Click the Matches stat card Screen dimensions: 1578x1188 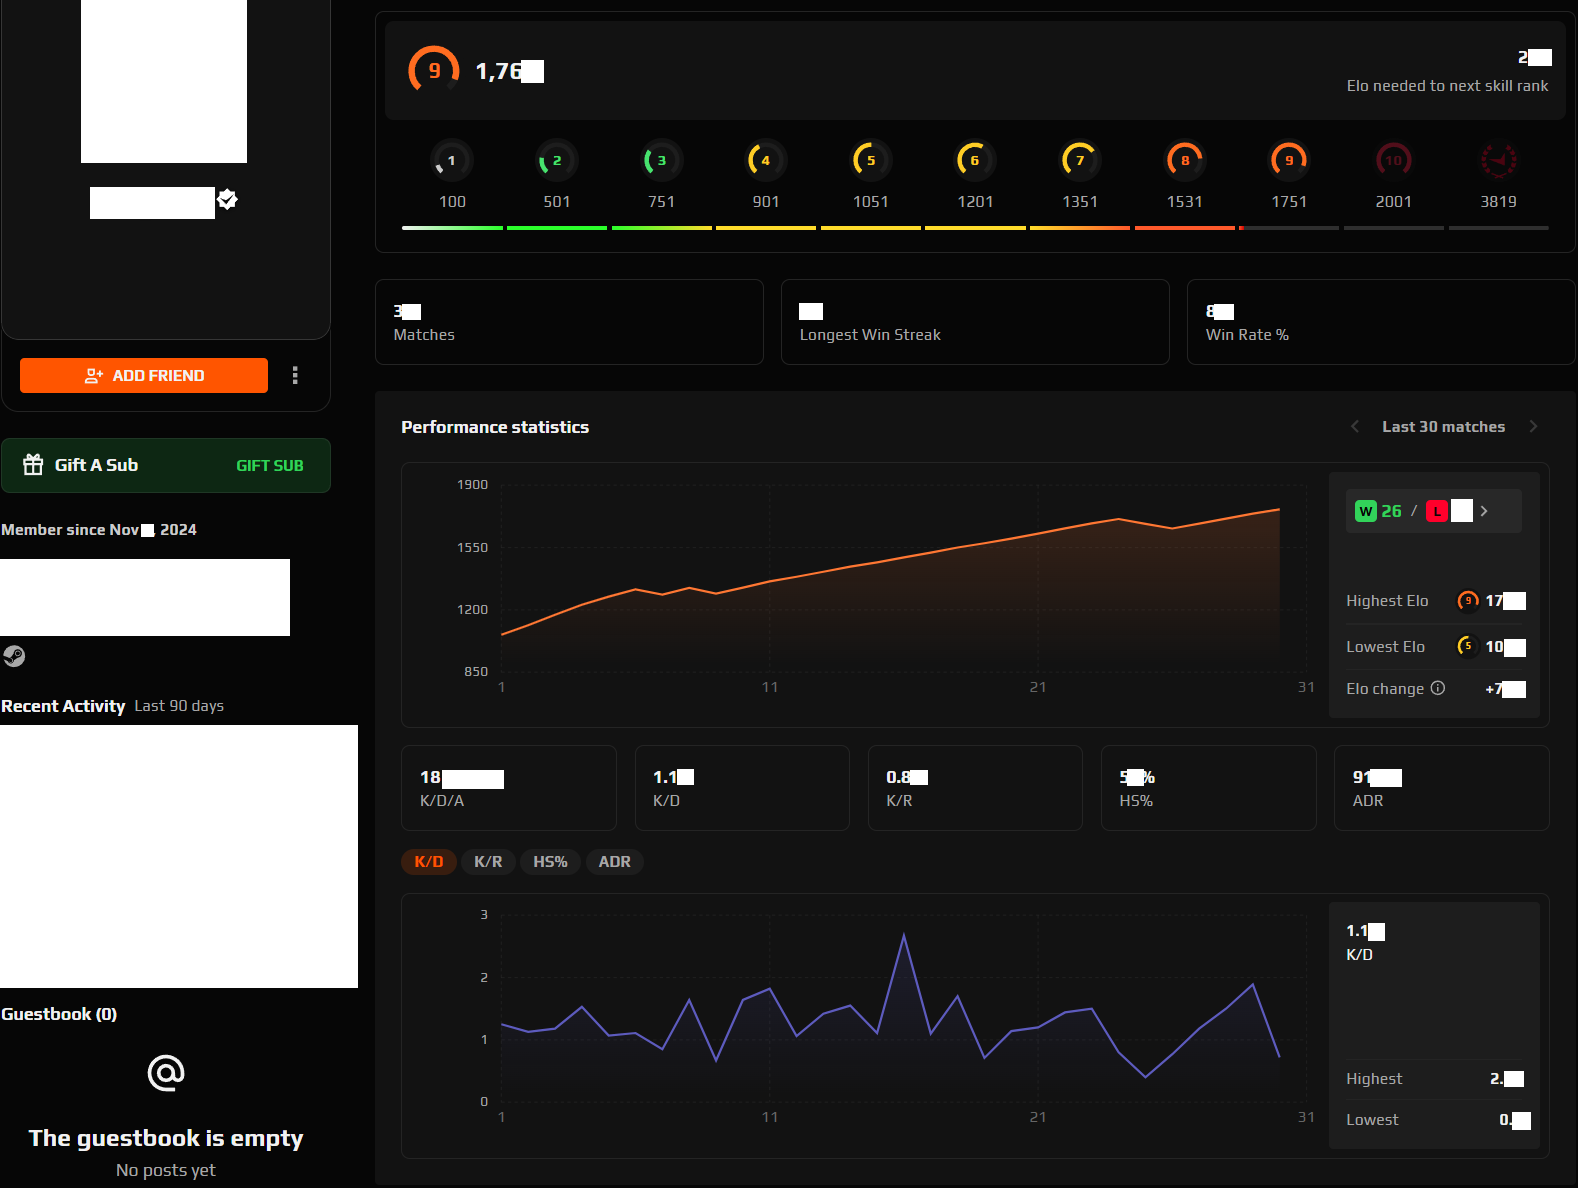(569, 322)
